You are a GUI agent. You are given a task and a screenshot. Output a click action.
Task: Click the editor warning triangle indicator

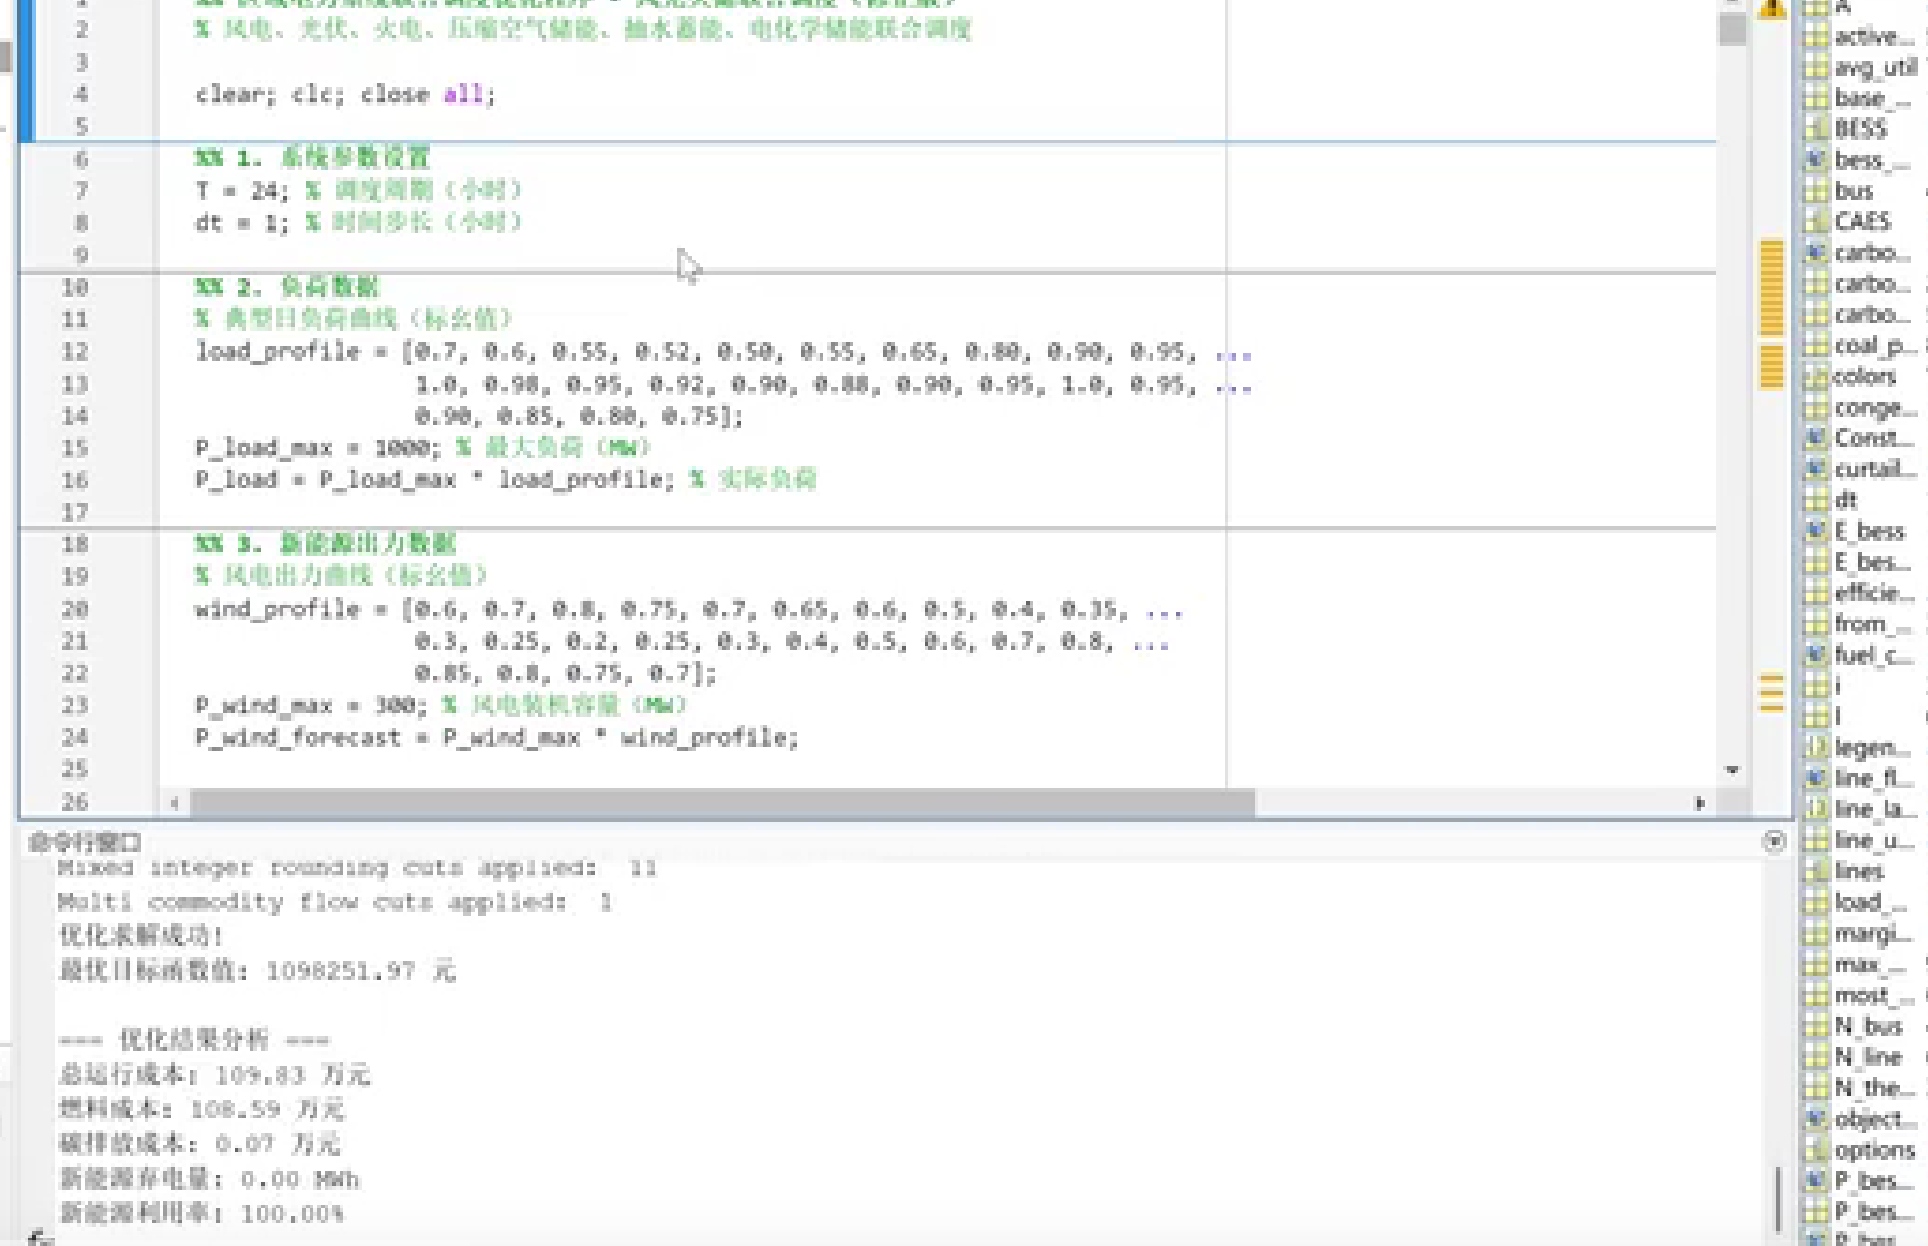point(1772,8)
